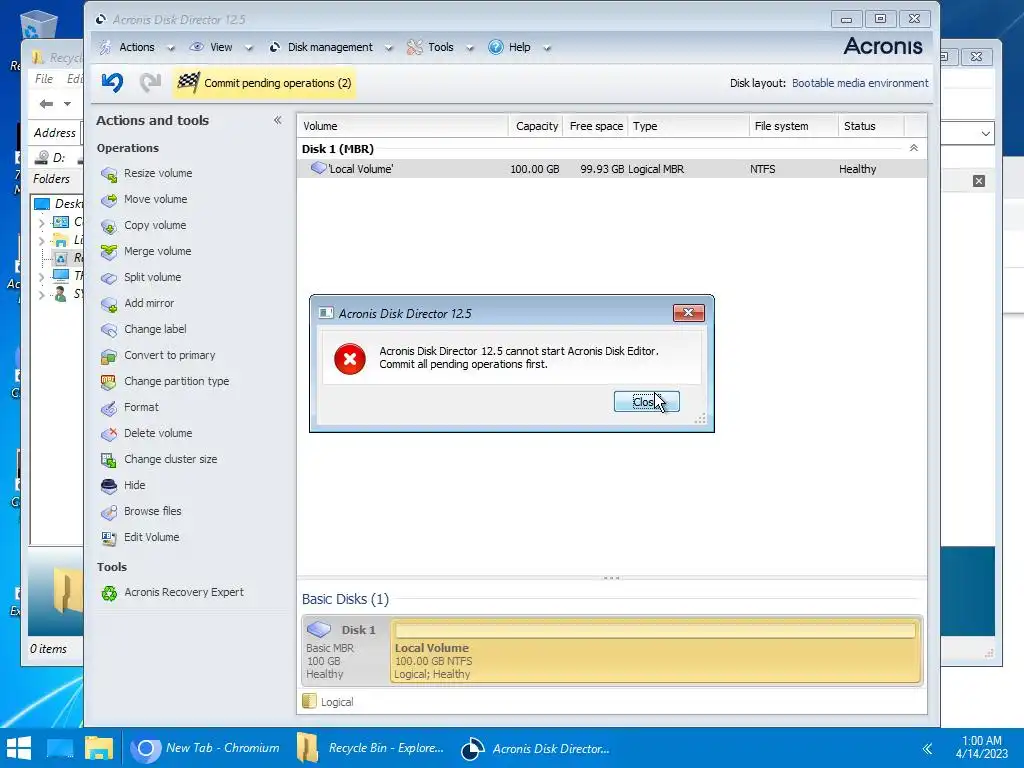Click the Format icon
The image size is (1024, 768).
(x=108, y=408)
